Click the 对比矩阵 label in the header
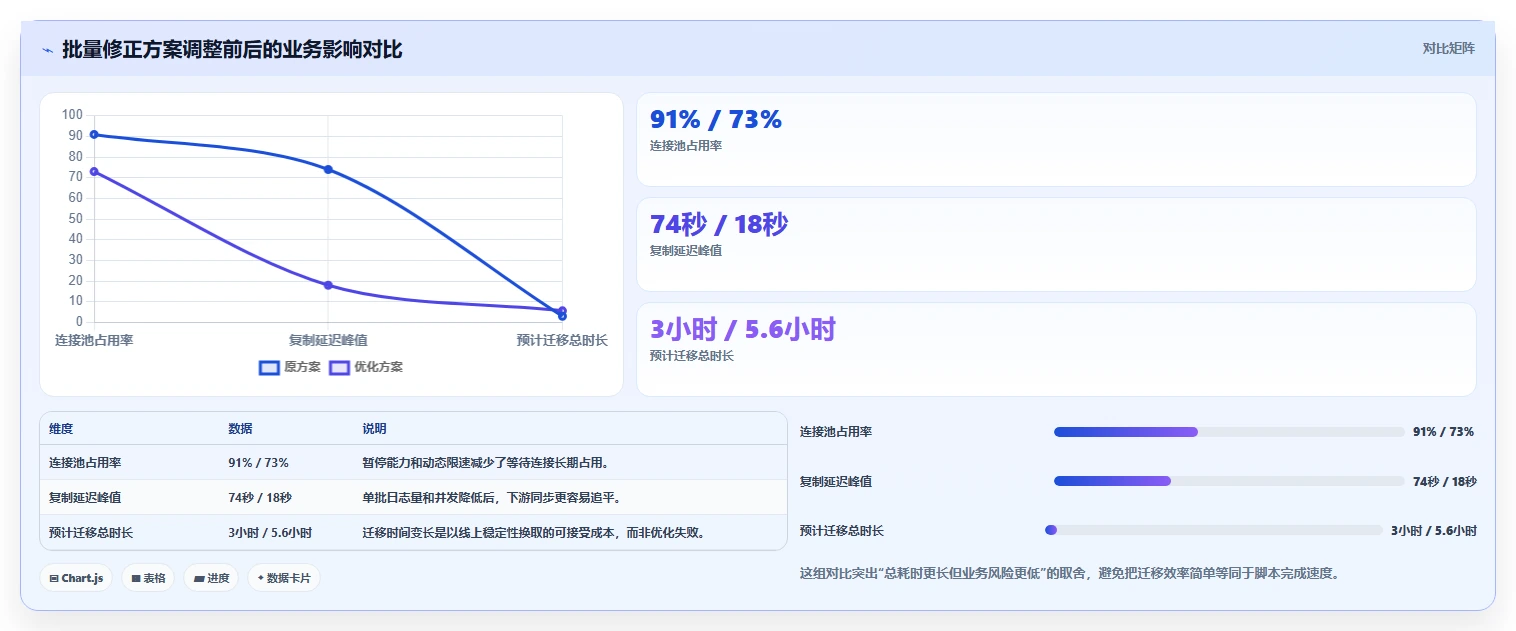Image resolution: width=1516 pixels, height=631 pixels. point(1448,48)
